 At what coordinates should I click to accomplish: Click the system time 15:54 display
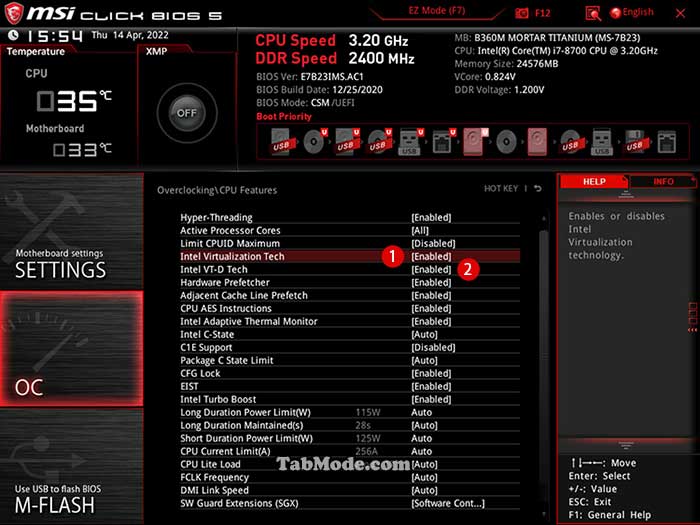(x=55, y=36)
